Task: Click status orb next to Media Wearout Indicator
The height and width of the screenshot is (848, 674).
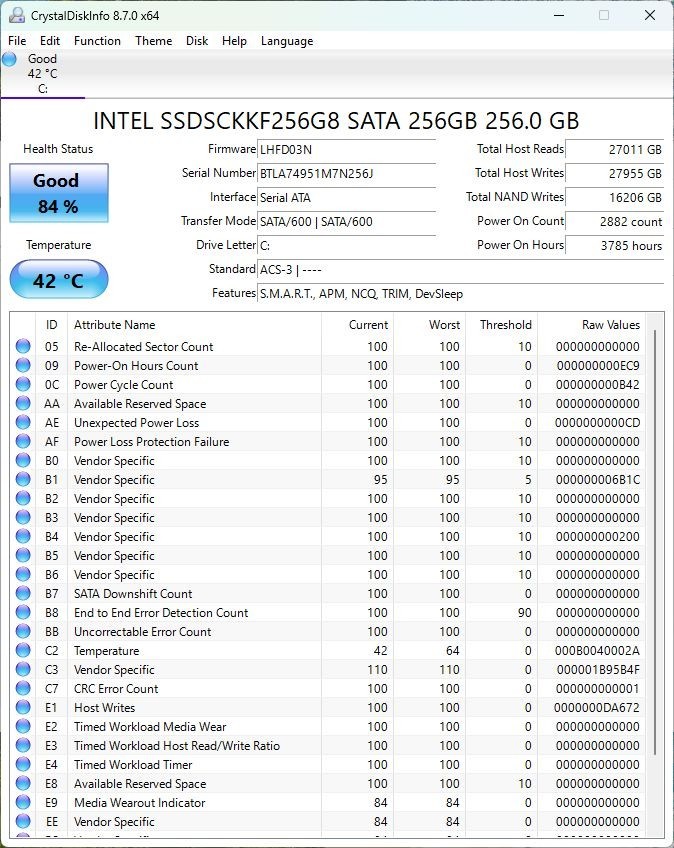Action: click(x=23, y=802)
